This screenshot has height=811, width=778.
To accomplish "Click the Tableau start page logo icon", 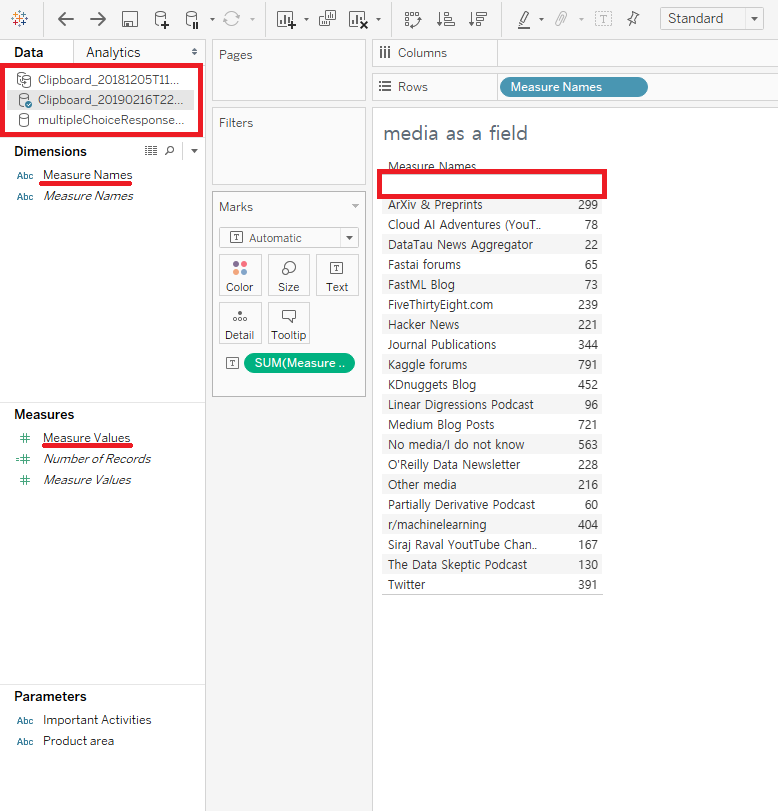I will click(20, 19).
